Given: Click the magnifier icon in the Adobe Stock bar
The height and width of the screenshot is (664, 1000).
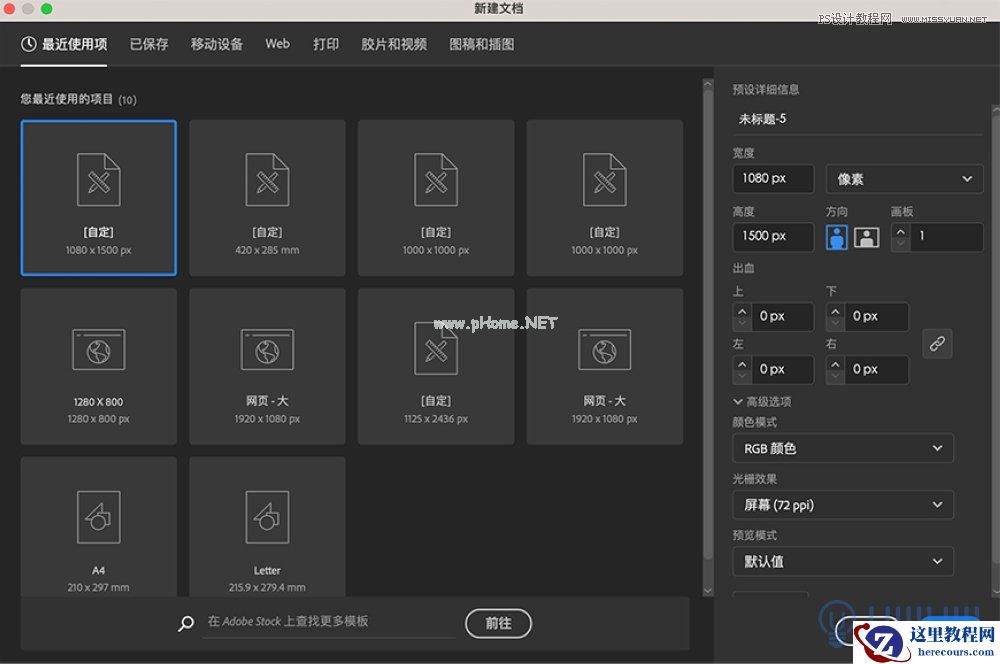Looking at the screenshot, I should (185, 623).
